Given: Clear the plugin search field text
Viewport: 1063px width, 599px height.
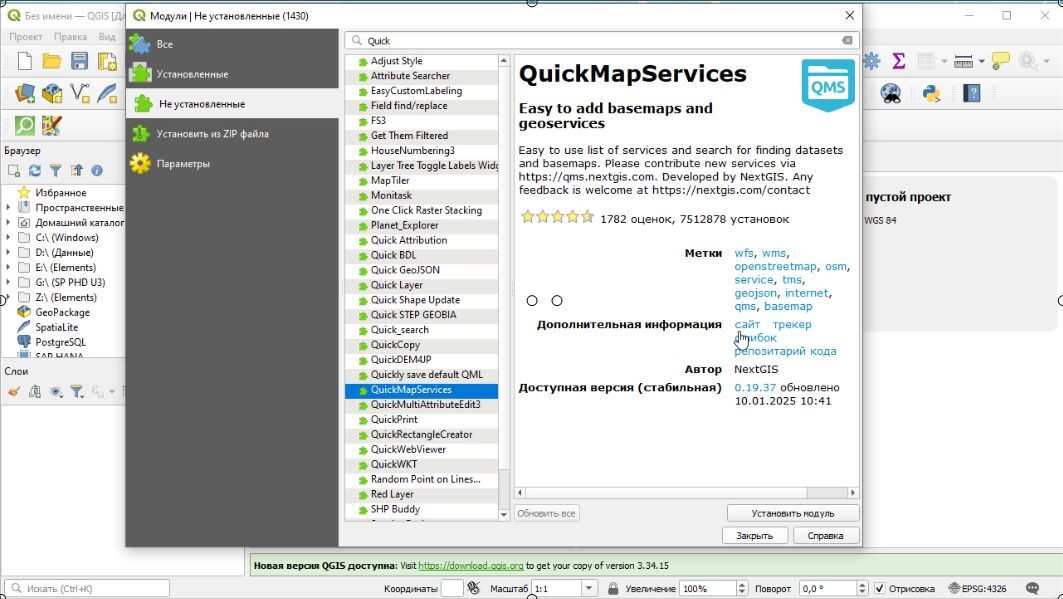Looking at the screenshot, I should point(847,41).
